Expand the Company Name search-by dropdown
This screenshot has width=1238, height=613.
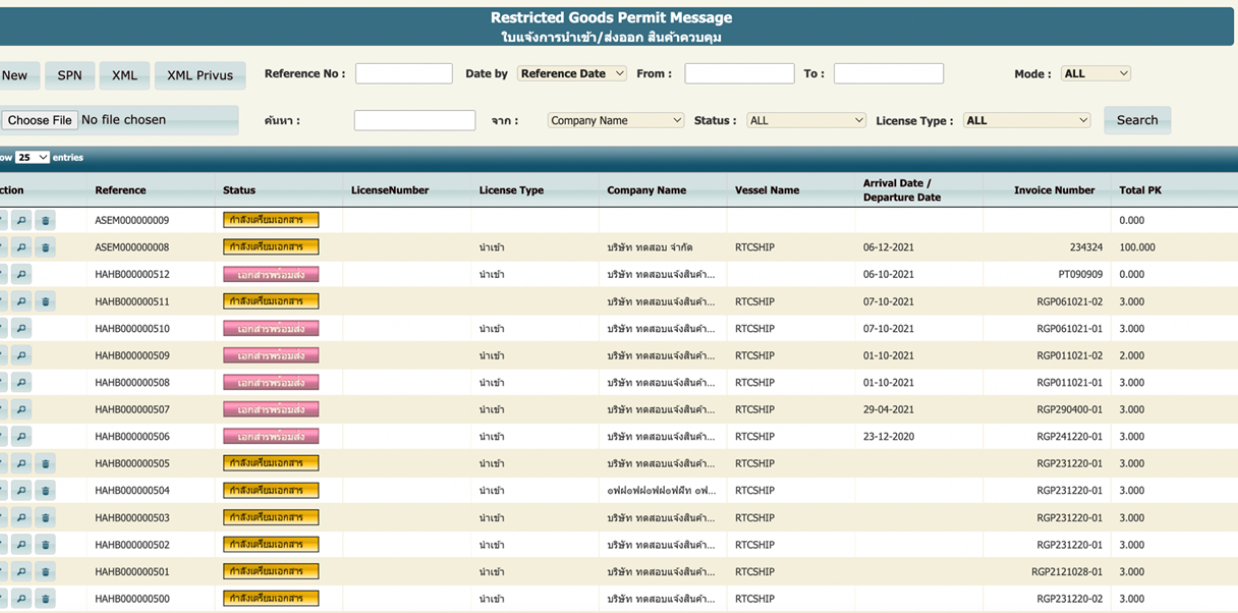pyautogui.click(x=615, y=121)
